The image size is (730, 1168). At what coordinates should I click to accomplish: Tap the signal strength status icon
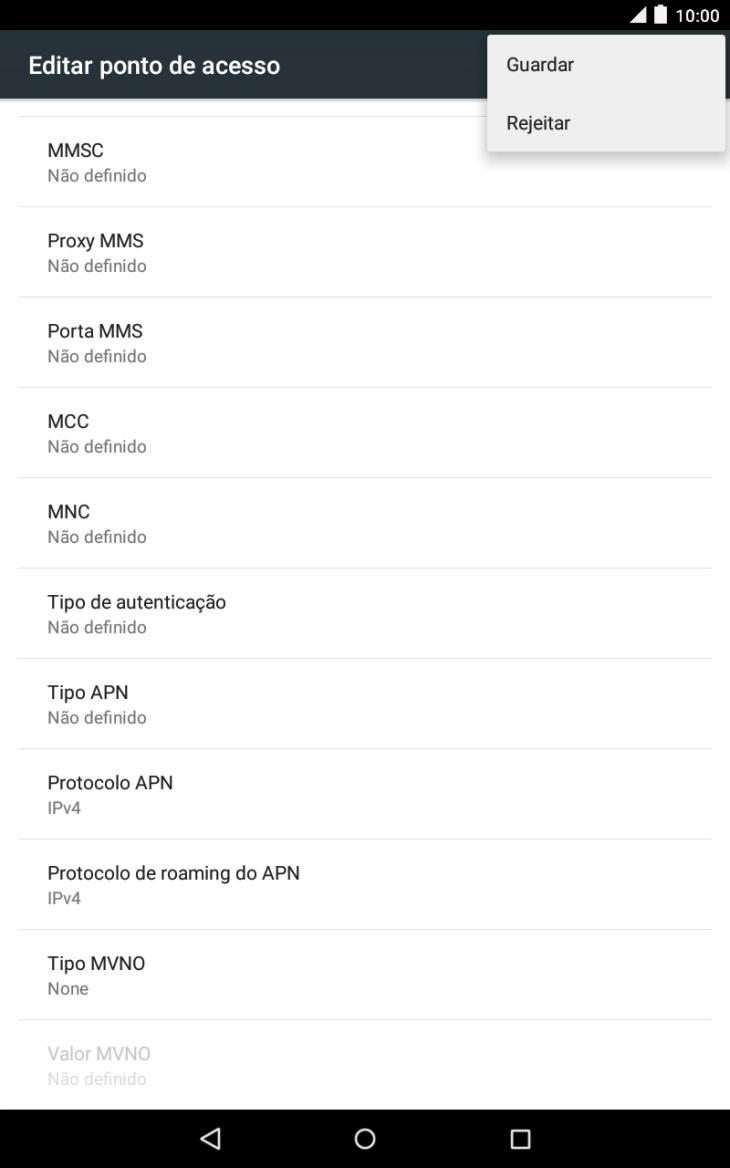pos(638,15)
